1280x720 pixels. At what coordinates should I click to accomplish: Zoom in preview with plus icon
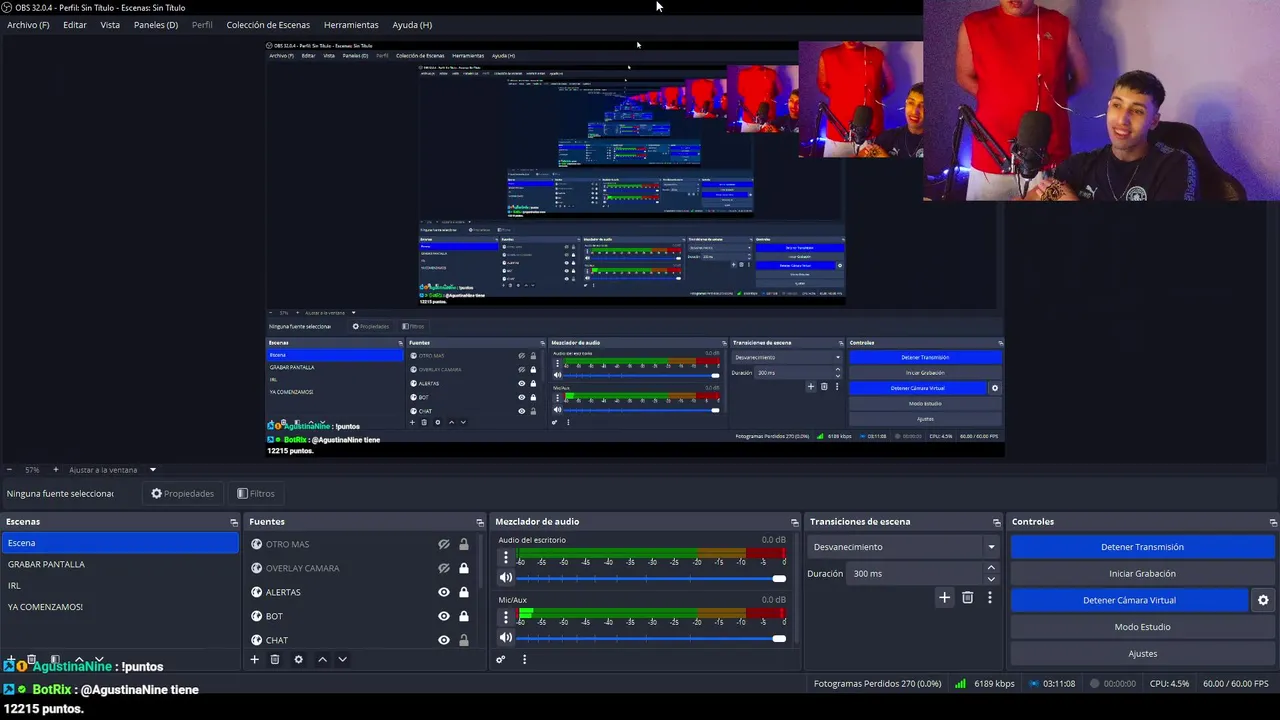click(x=56, y=470)
